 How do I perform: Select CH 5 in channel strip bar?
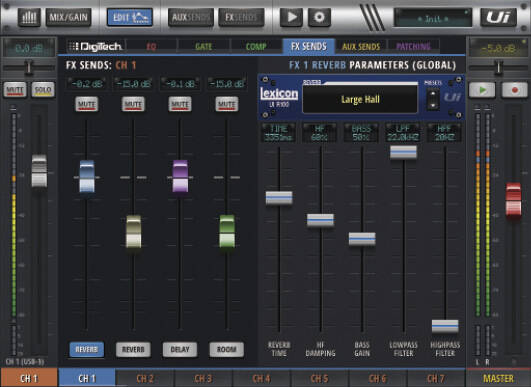(x=319, y=378)
